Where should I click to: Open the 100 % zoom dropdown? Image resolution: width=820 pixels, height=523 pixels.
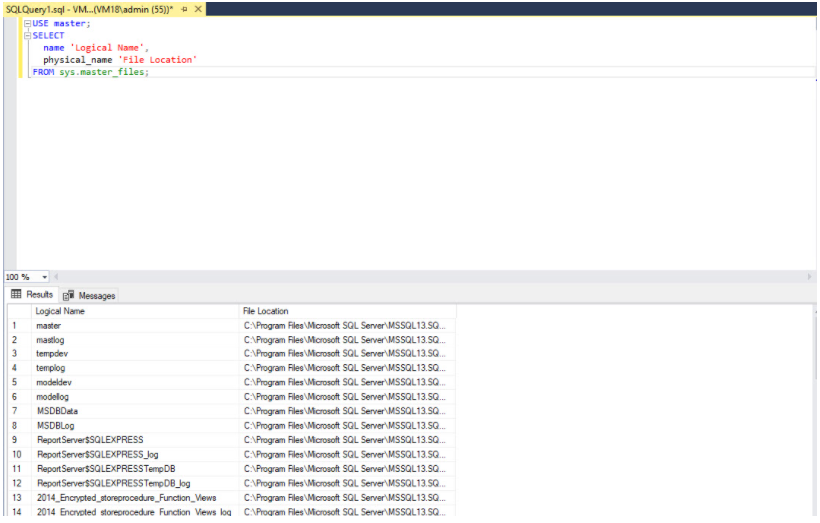[x=44, y=277]
